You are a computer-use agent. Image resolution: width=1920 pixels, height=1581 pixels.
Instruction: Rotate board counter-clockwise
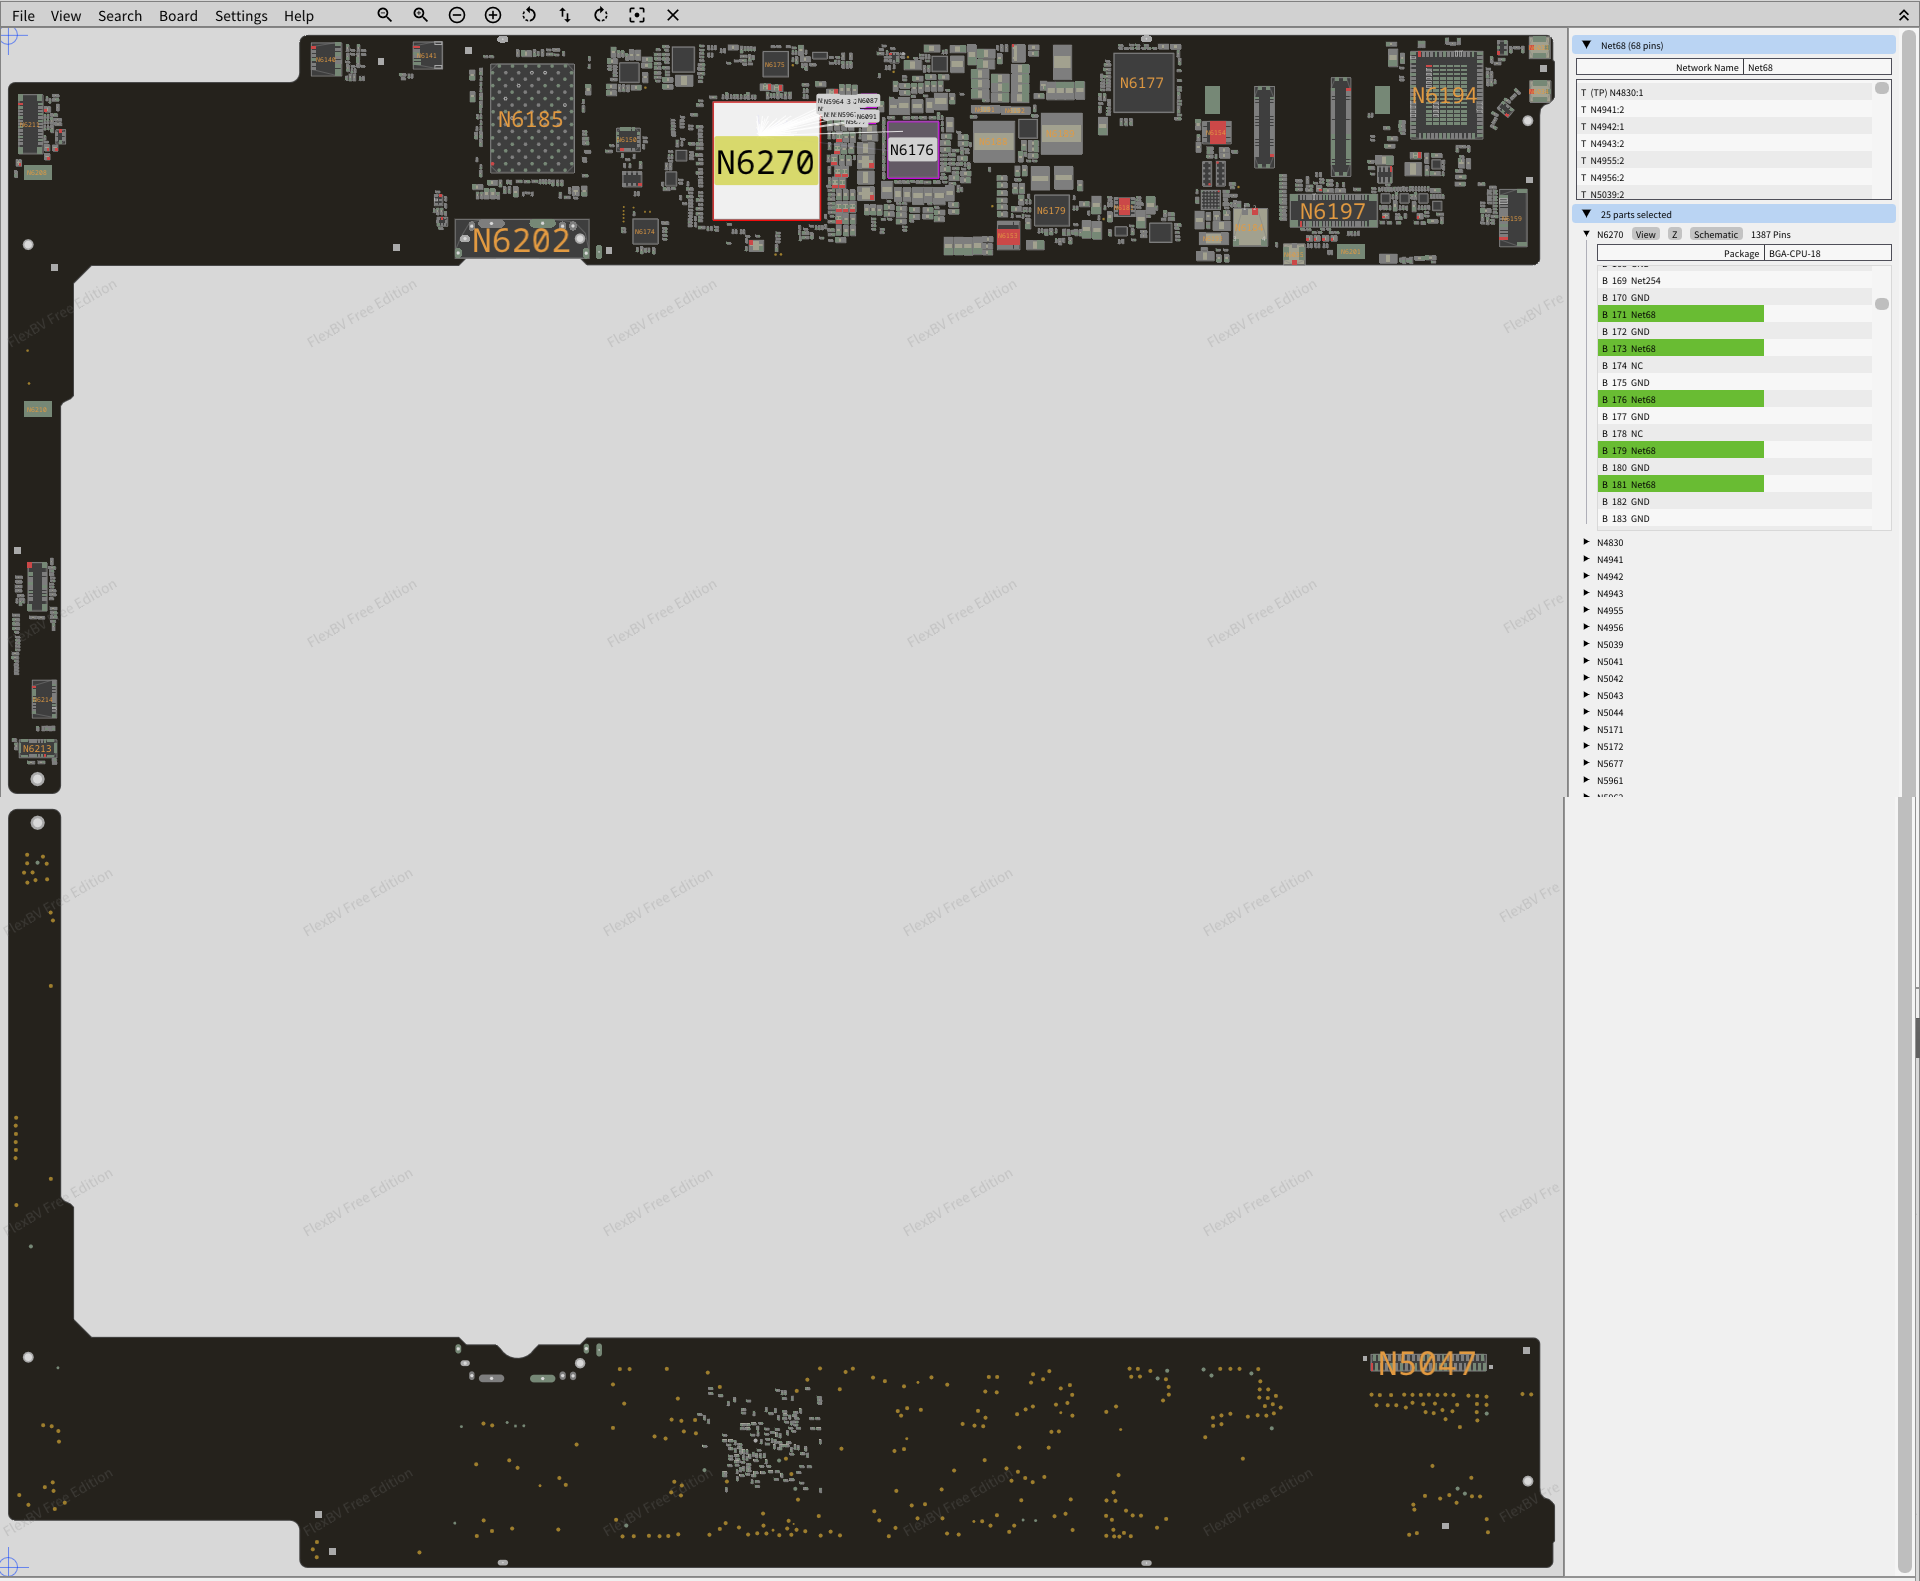[x=529, y=15]
